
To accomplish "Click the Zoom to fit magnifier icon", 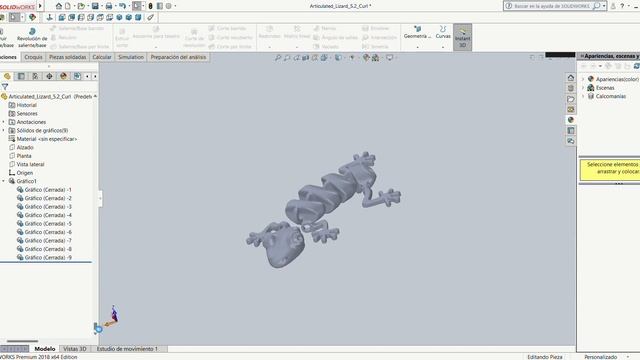I will coord(278,58).
